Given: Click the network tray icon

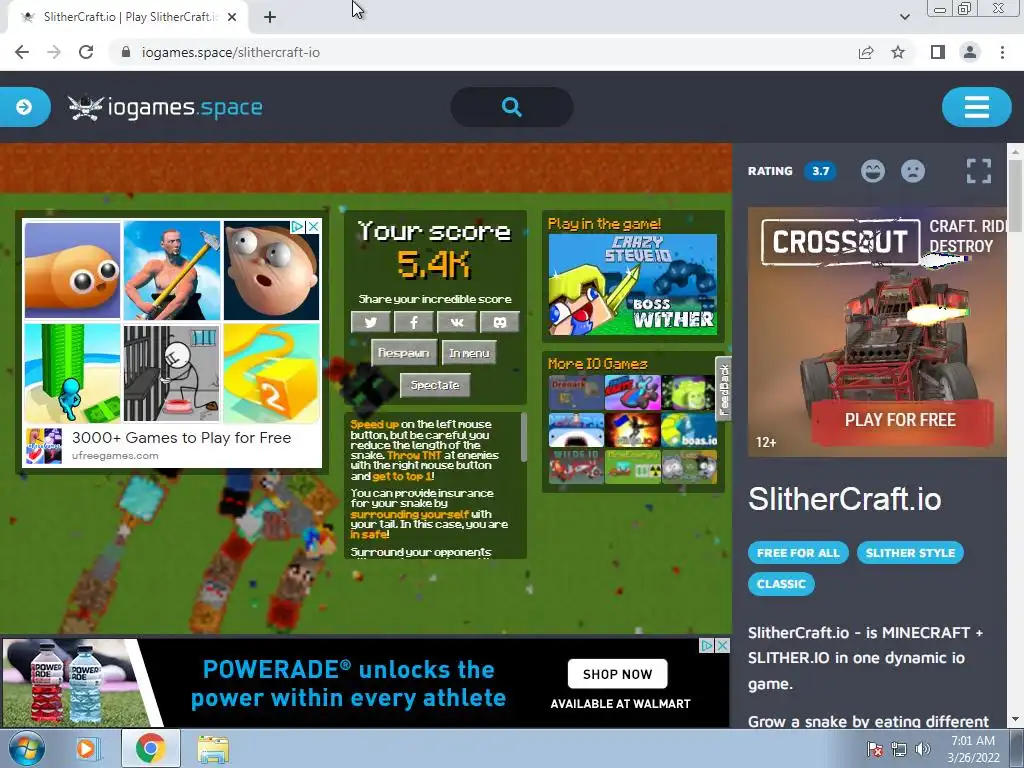Looking at the screenshot, I should [899, 749].
